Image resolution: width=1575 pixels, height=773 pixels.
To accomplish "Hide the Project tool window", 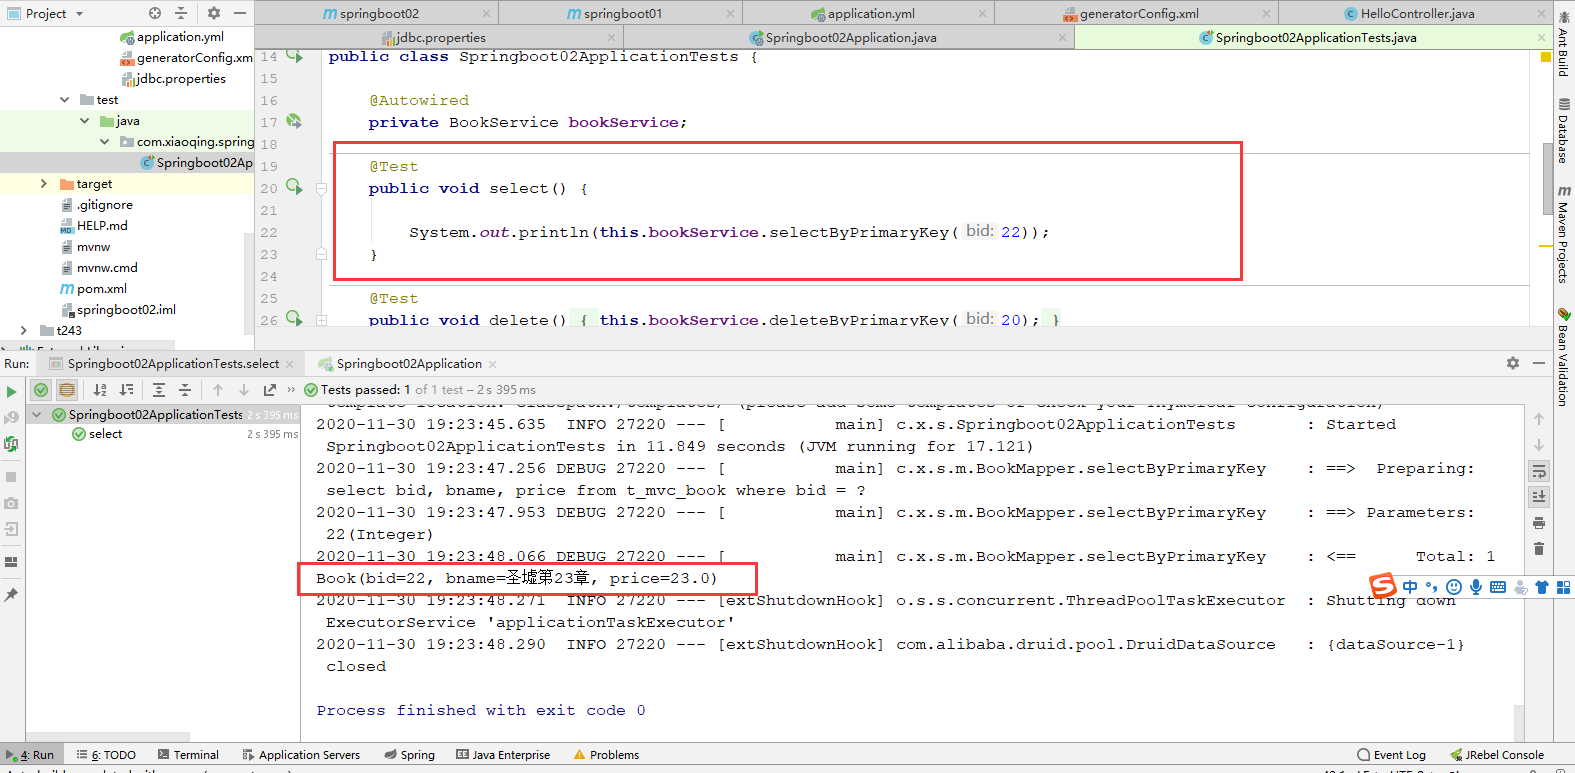I will click(x=240, y=13).
